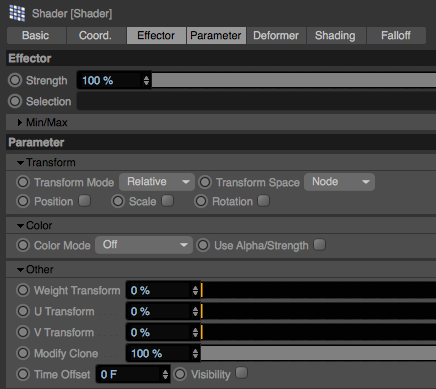Screen dimensions: 436x389
Task: Open the Deformer tab
Action: [276, 36]
